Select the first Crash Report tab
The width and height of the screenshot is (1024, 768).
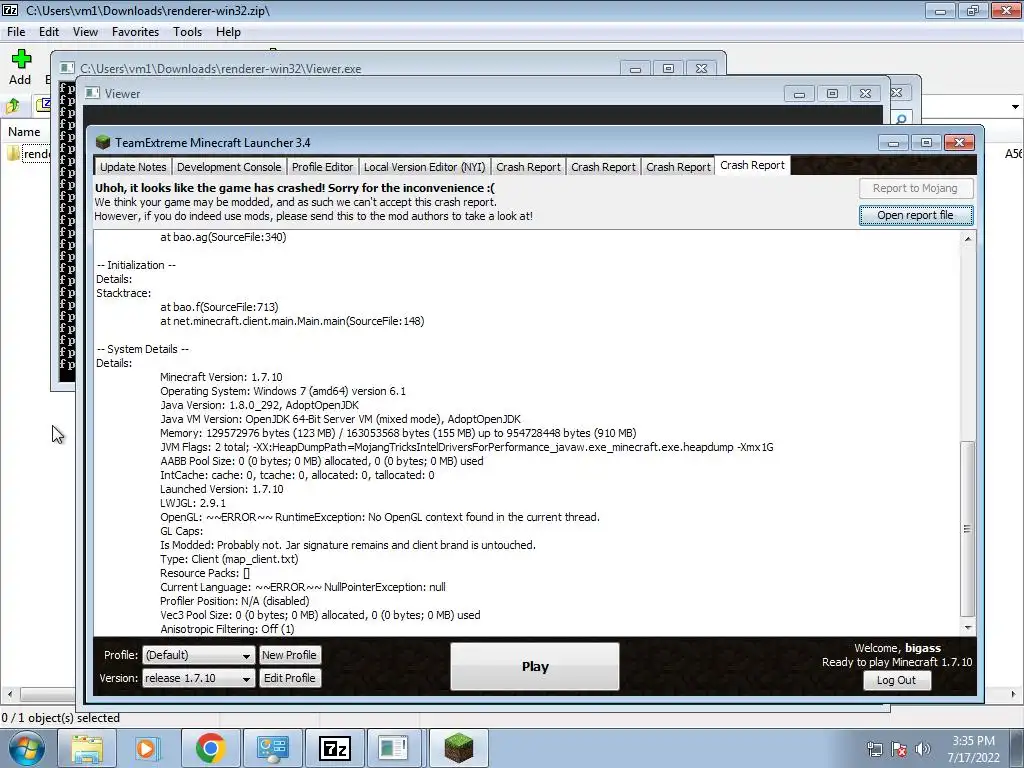[528, 167]
